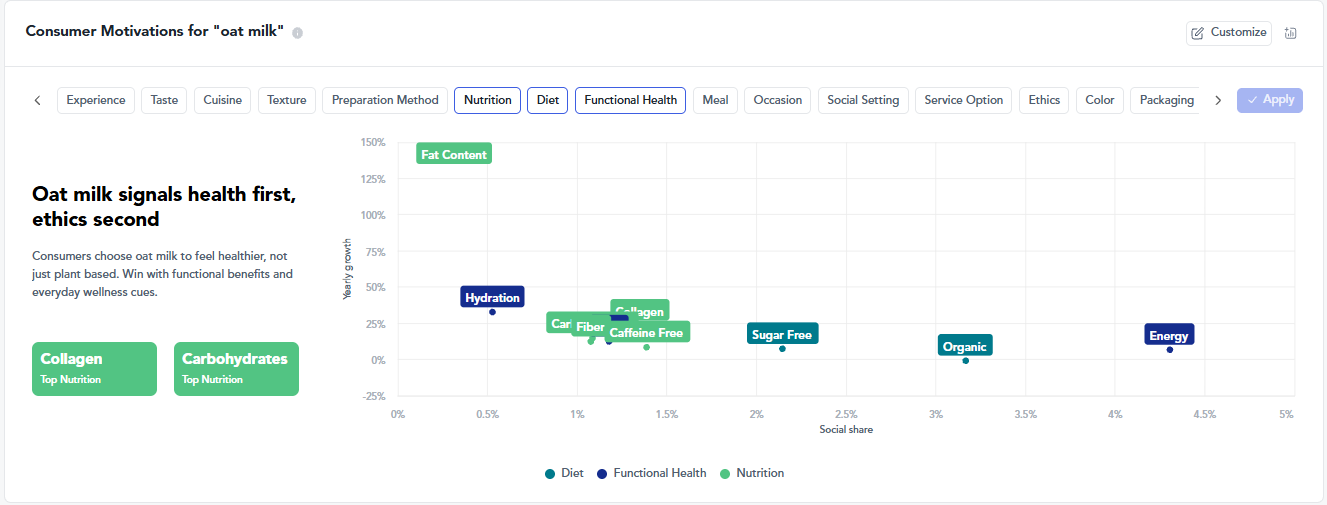This screenshot has width=1327, height=505.
Task: Click the Fat Content chart label
Action: 454,154
